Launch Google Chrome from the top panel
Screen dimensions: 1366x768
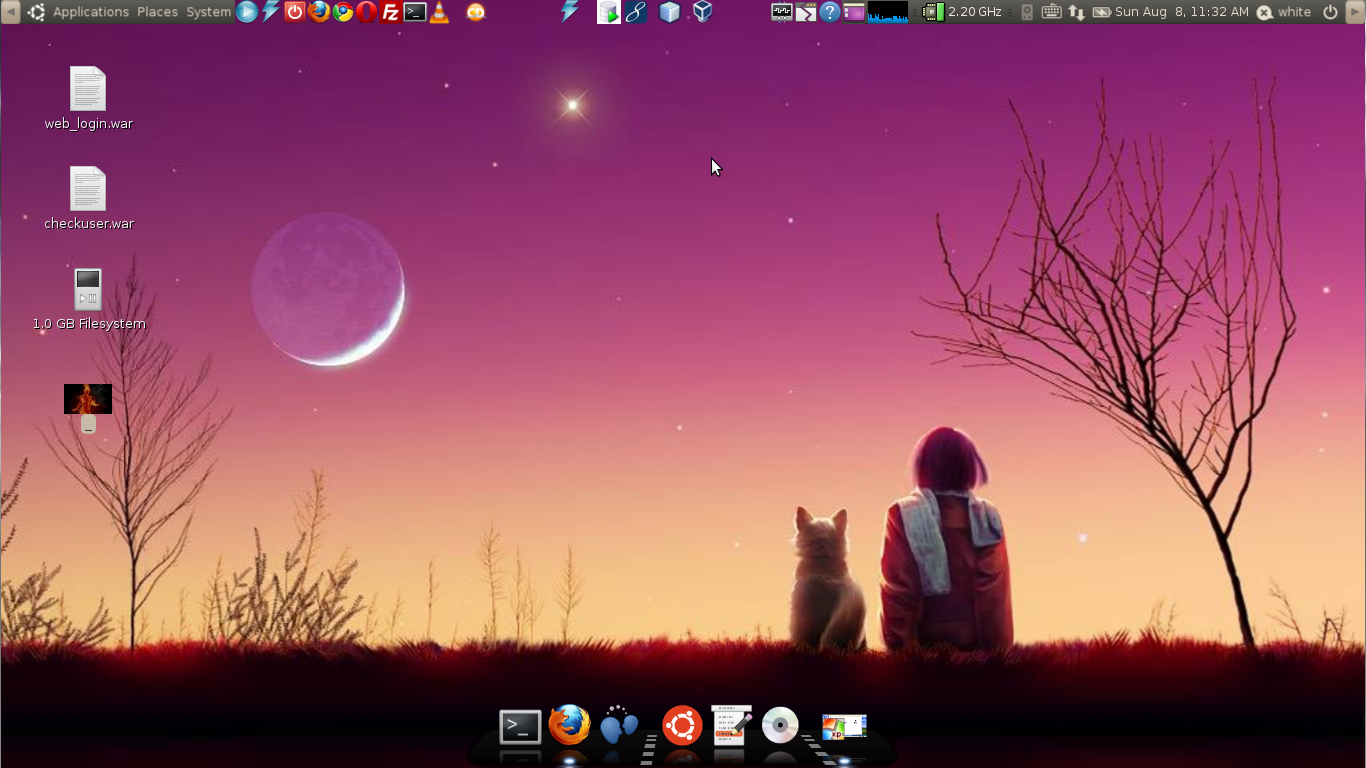(343, 12)
